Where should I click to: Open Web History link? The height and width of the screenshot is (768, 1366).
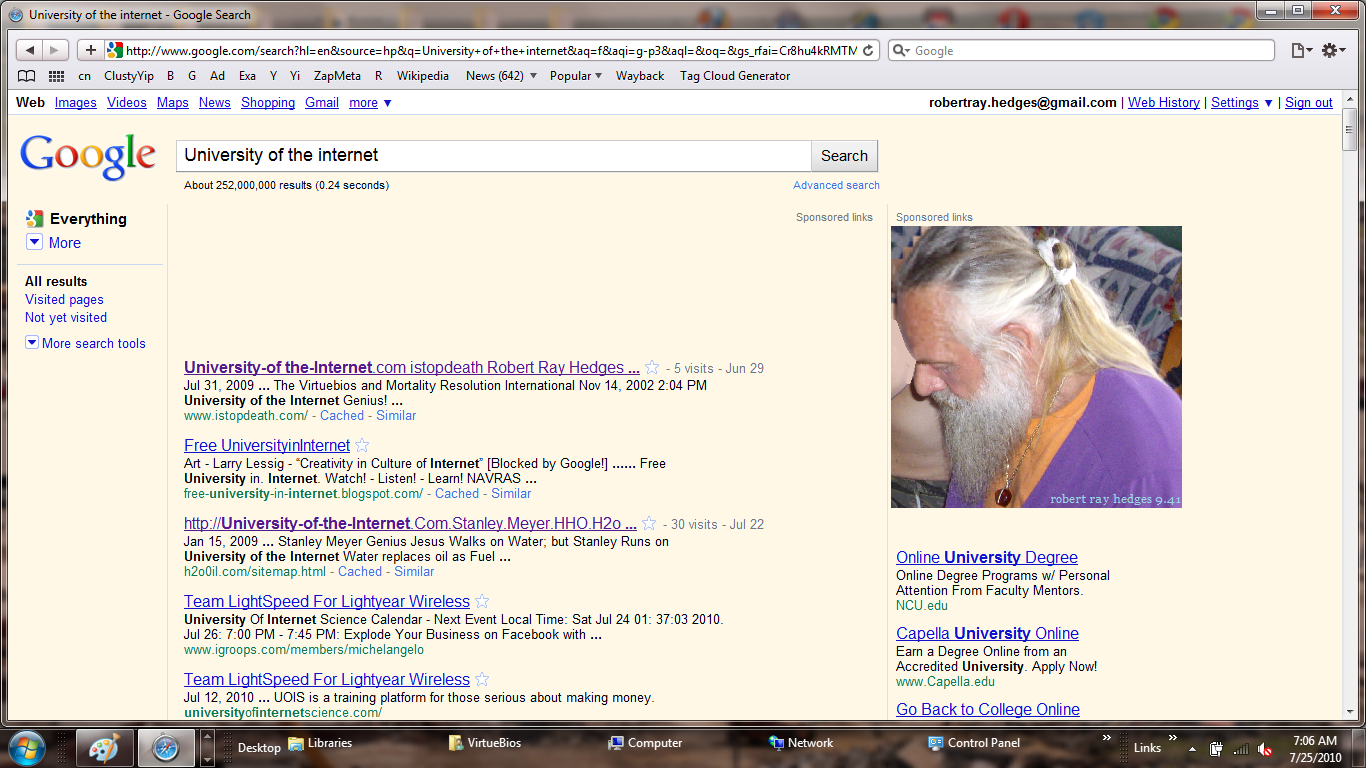pyautogui.click(x=1164, y=103)
